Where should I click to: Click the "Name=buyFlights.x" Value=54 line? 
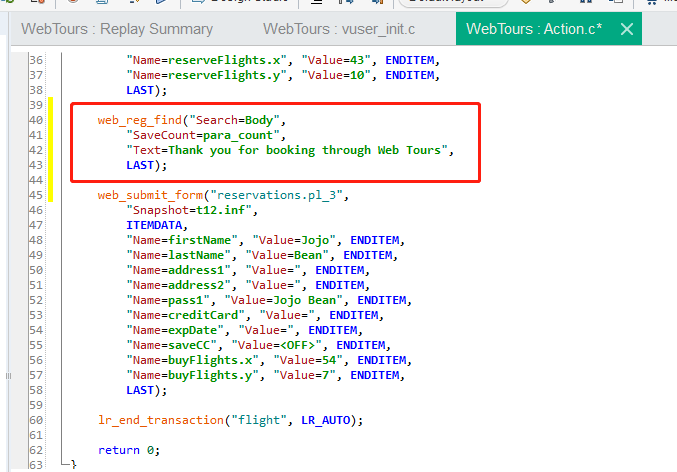click(269, 360)
